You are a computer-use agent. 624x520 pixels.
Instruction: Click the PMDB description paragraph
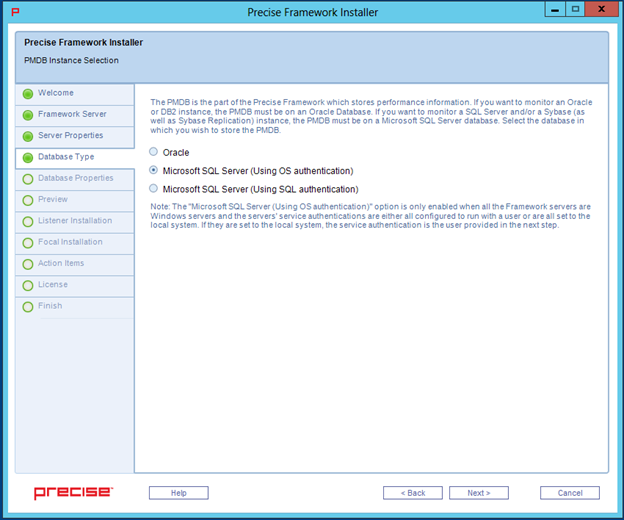[x=371, y=116]
